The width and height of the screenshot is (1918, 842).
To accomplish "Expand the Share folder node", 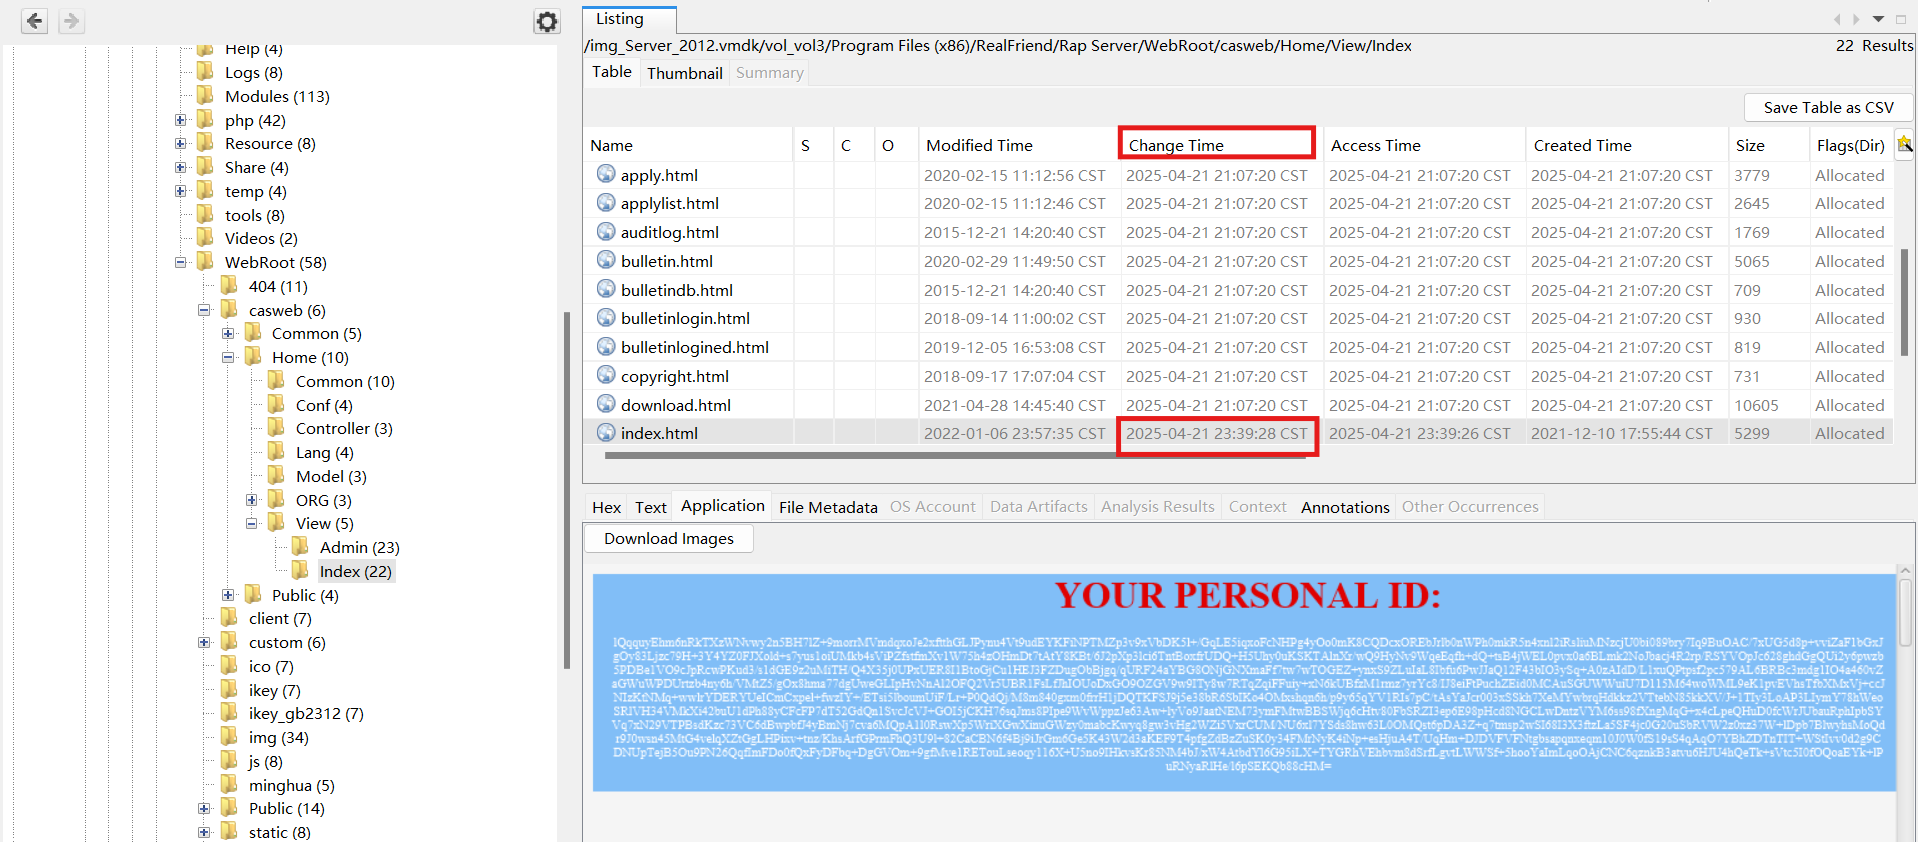I will pyautogui.click(x=181, y=167).
